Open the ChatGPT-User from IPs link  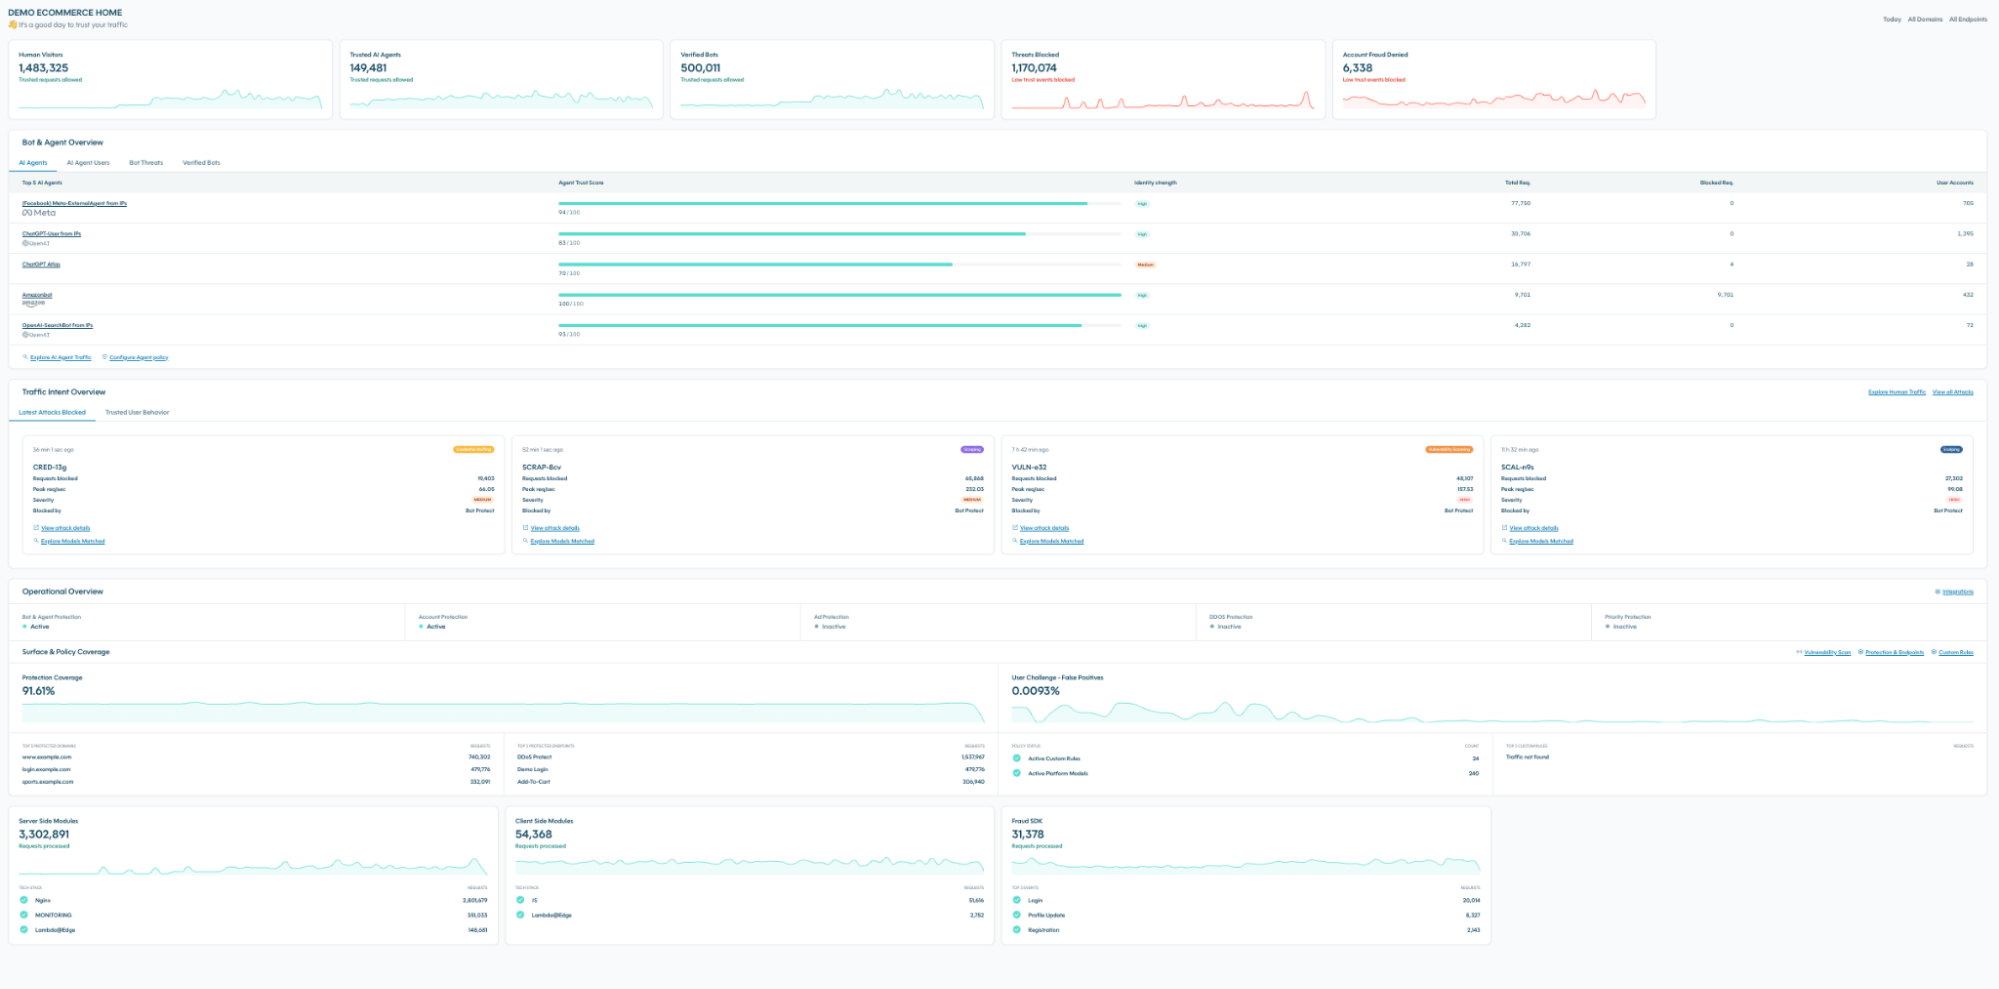tap(51, 234)
